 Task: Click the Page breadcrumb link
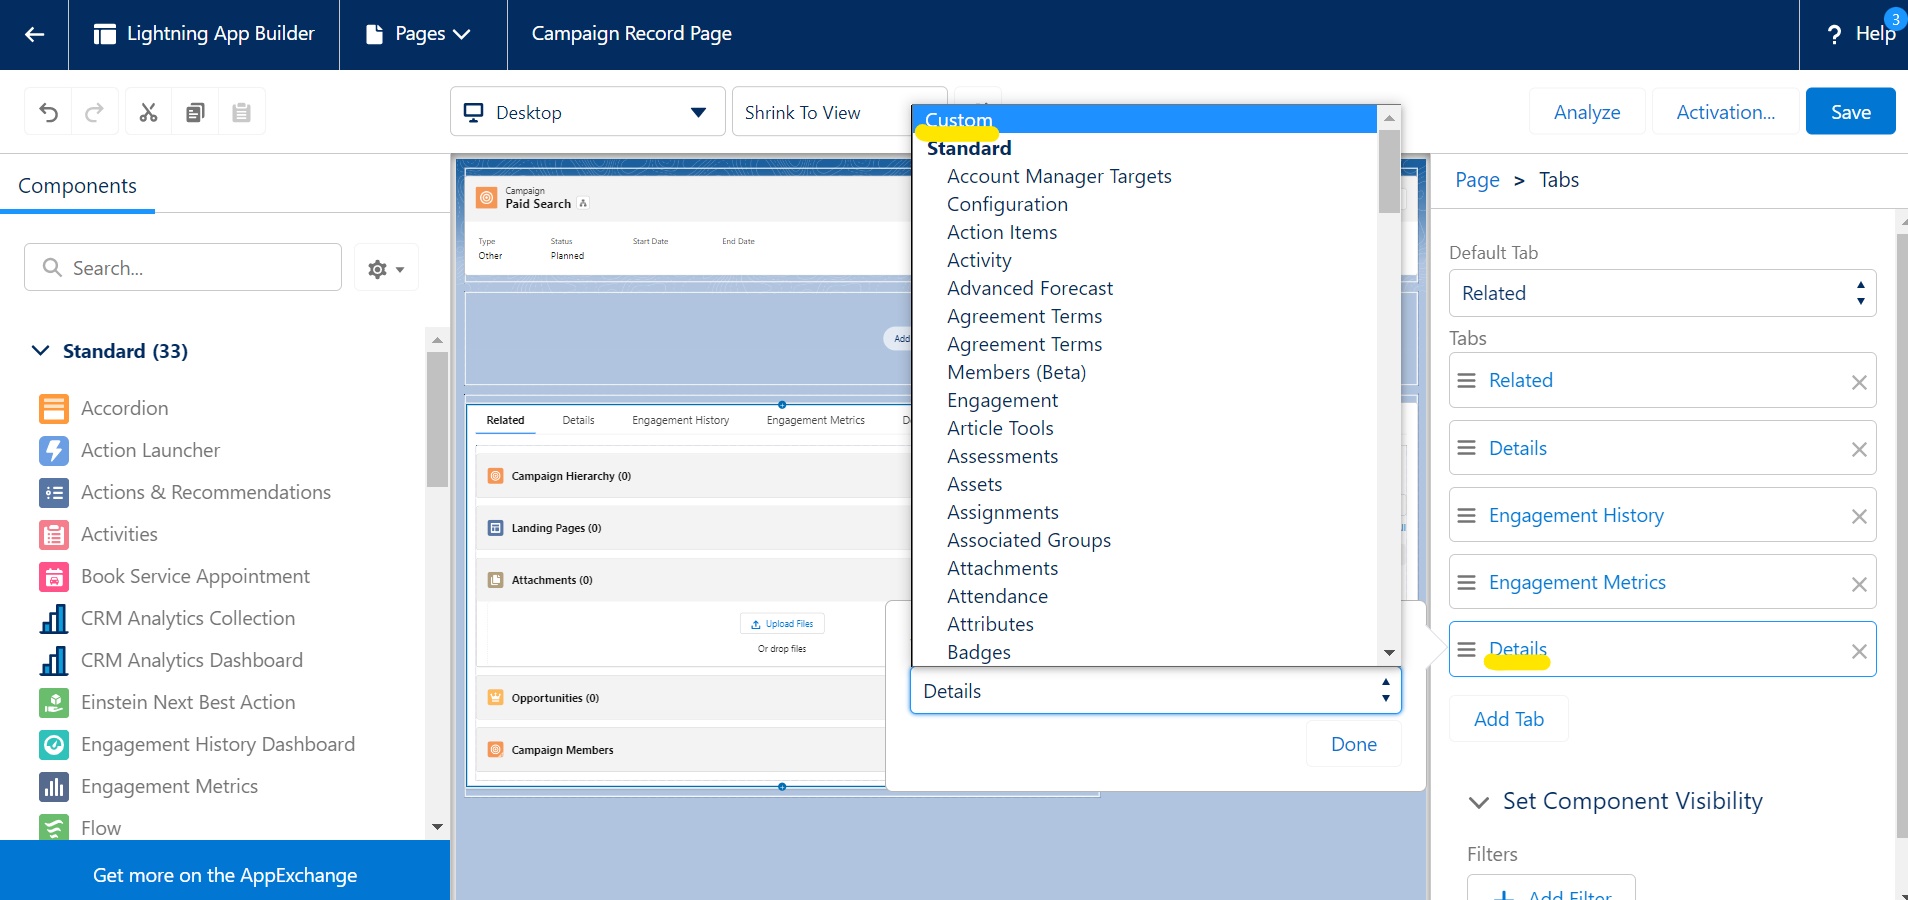1477,180
